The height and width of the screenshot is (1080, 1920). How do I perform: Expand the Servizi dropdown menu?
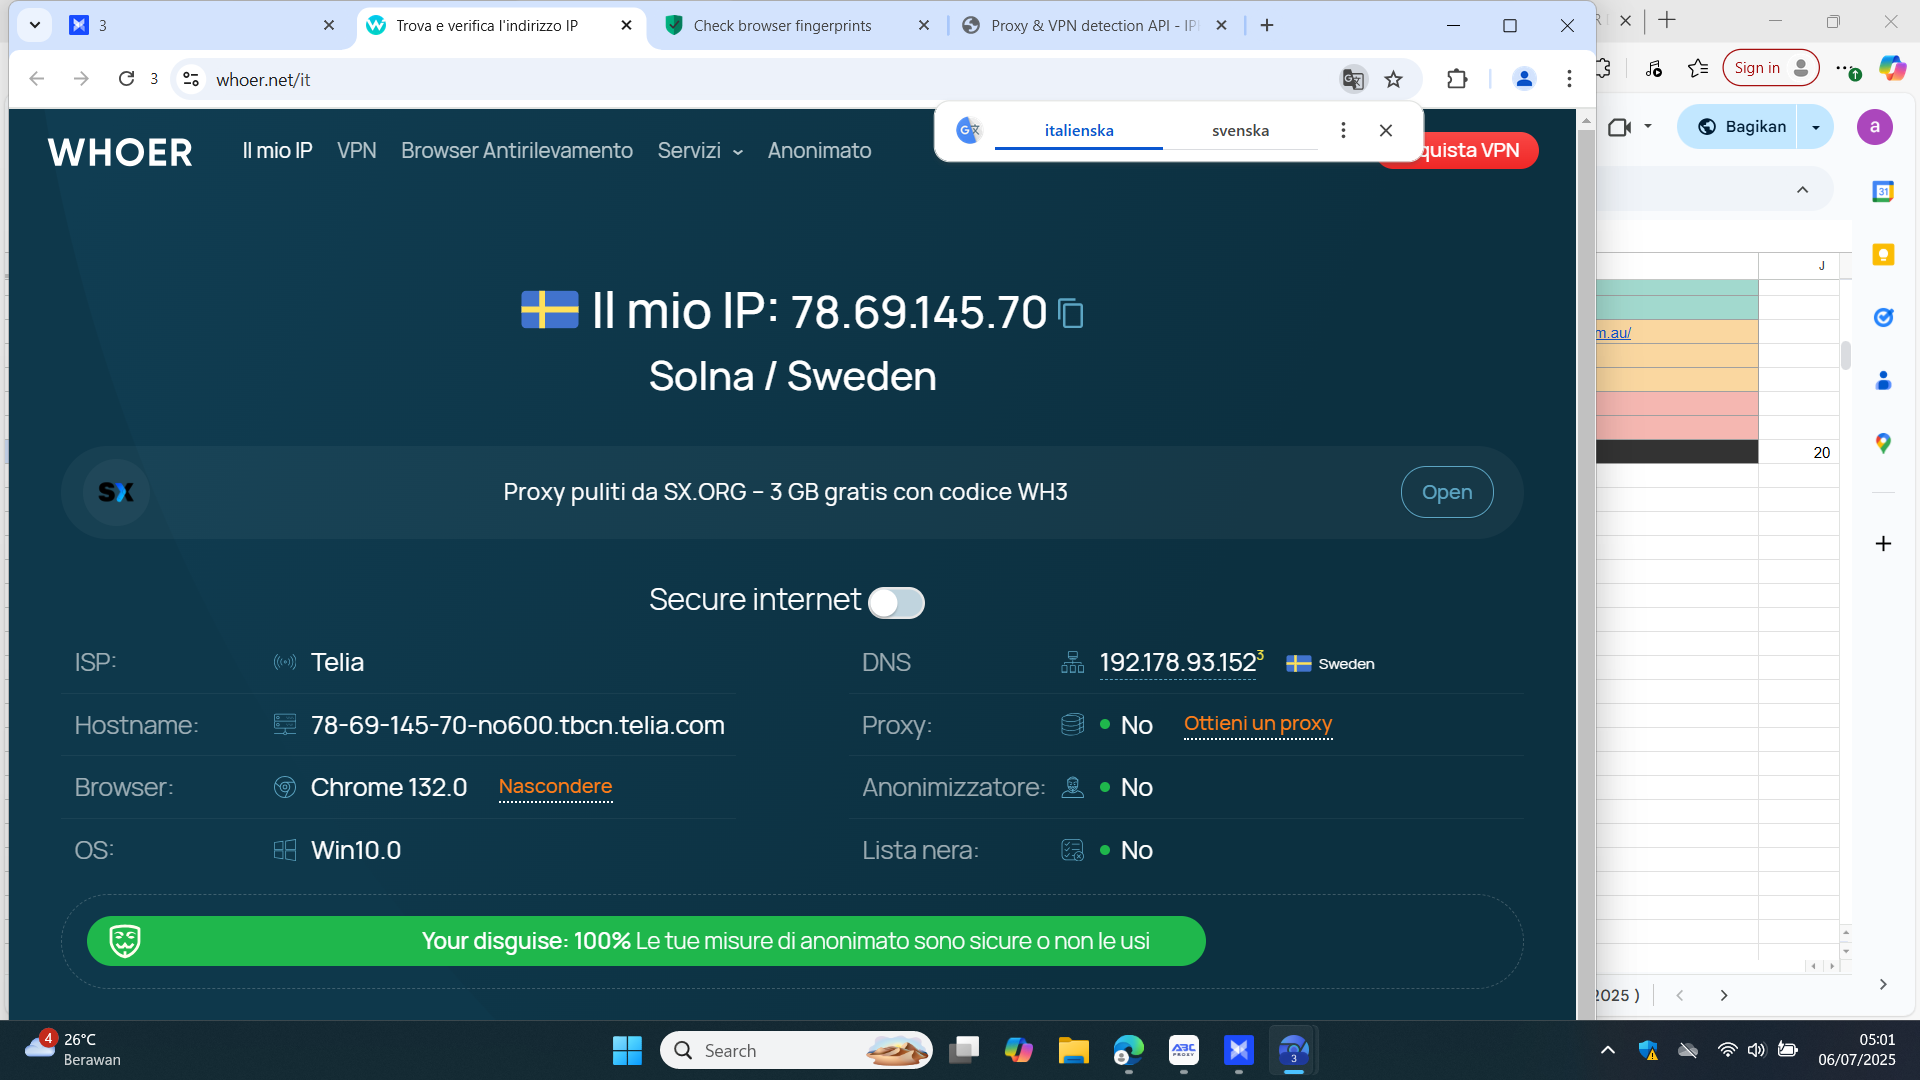(x=700, y=151)
